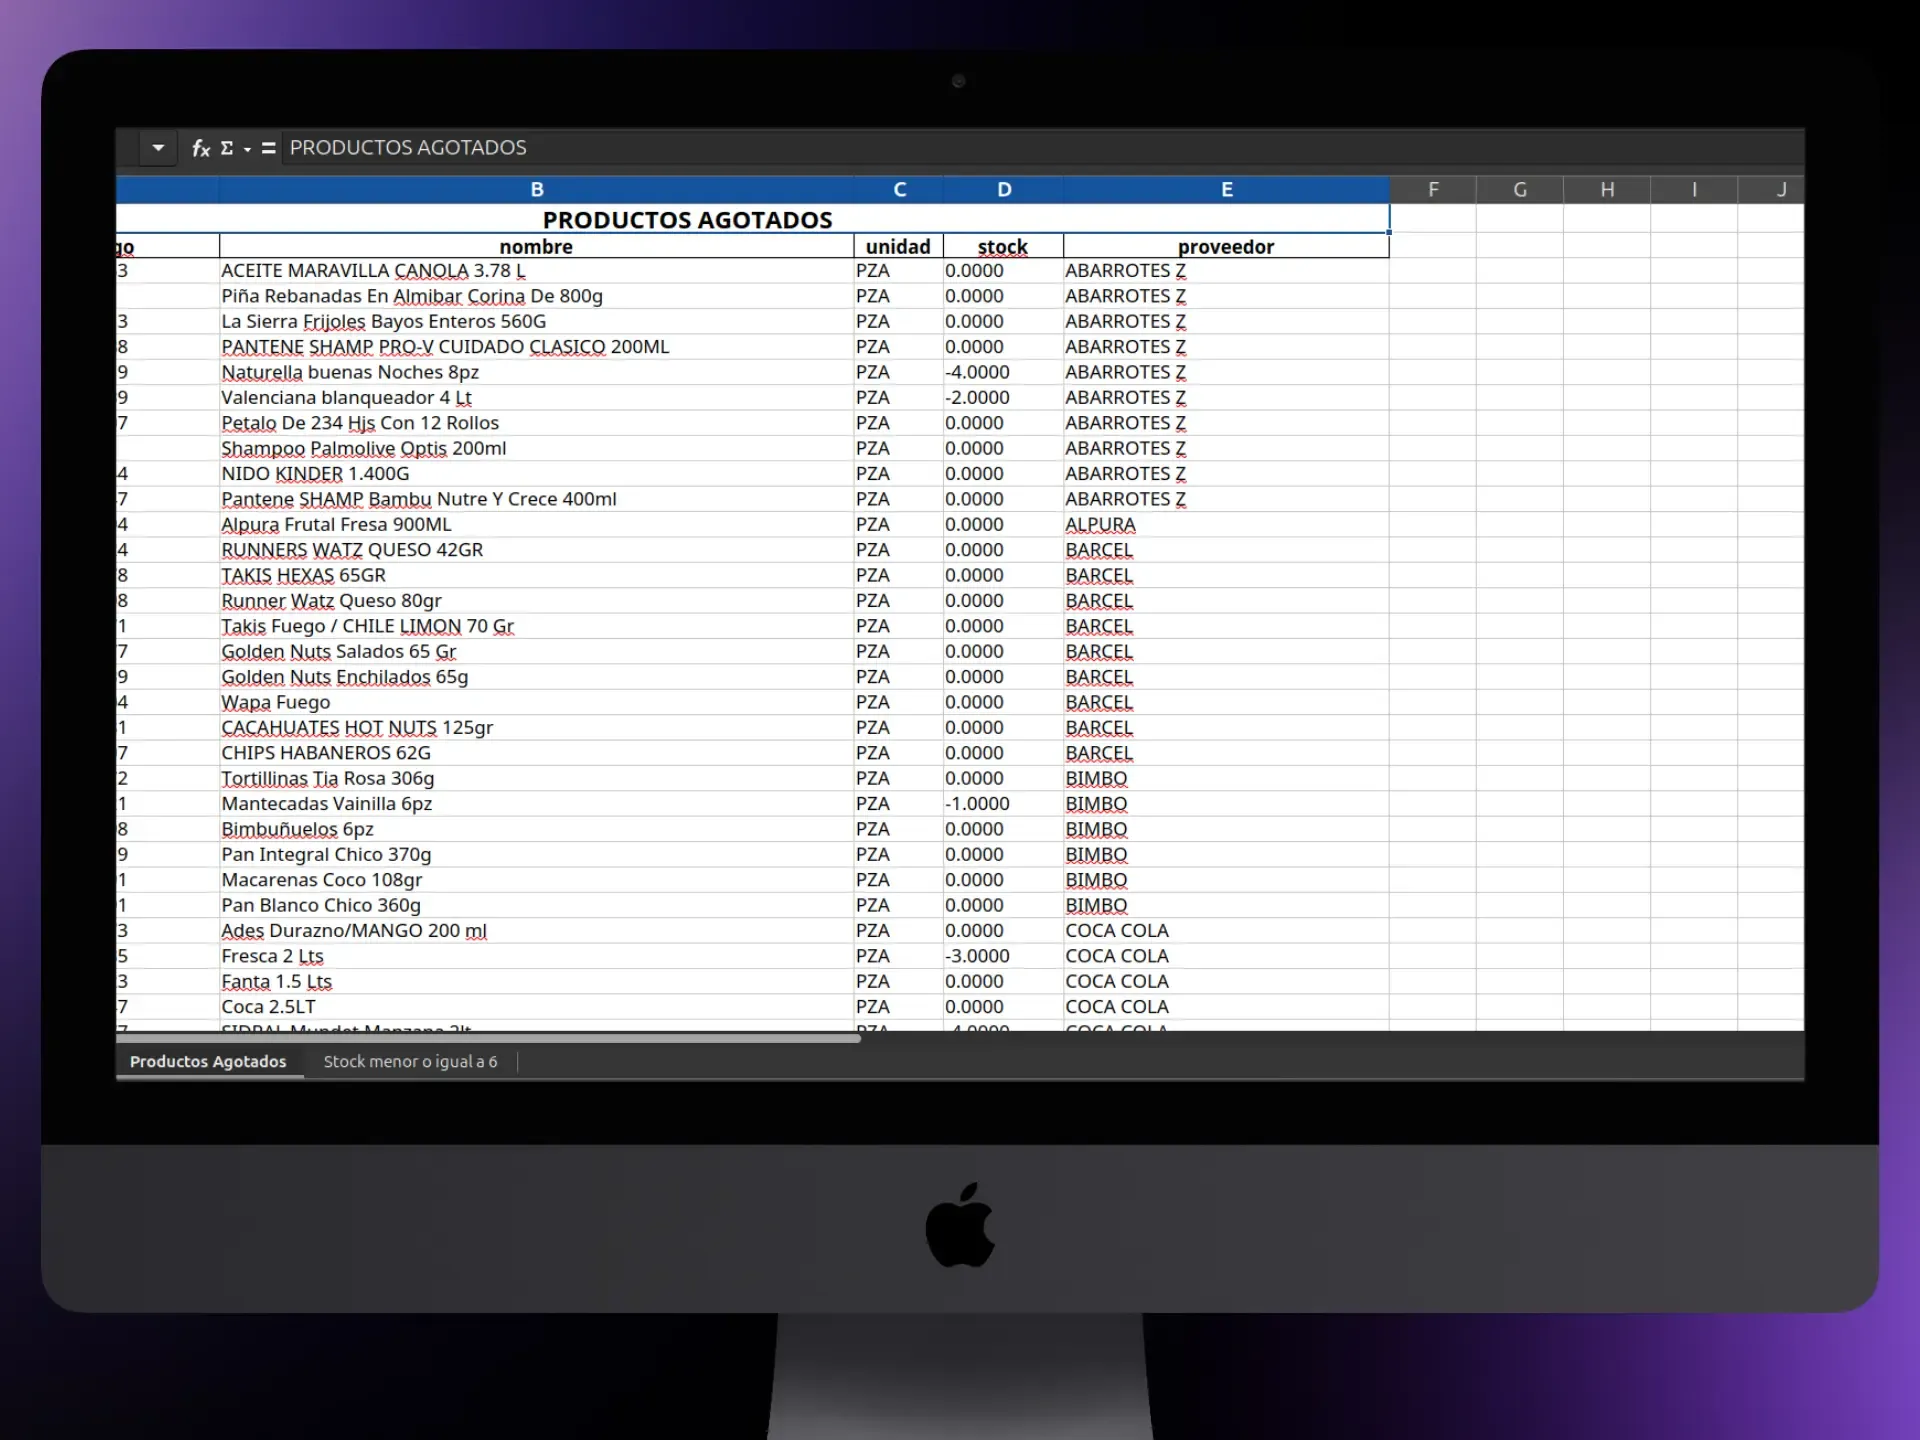Click 'Fanta 1.5 Lts' cell
1920x1440 pixels.
tap(536, 982)
